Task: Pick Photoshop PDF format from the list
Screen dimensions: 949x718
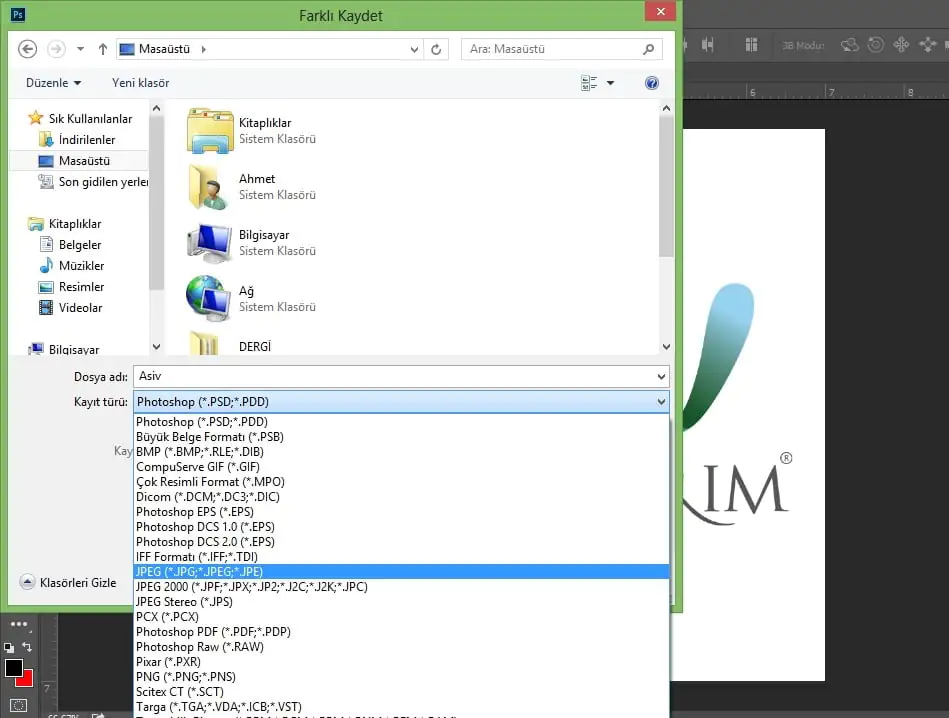Action: pyautogui.click(x=213, y=632)
